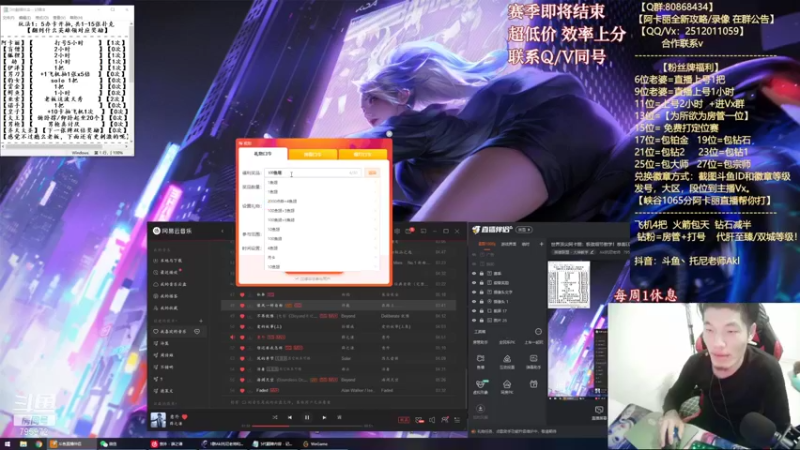Viewport: 800px width, 450px height.
Task: Select notepad thumbnail in stream preview
Action: click(569, 285)
